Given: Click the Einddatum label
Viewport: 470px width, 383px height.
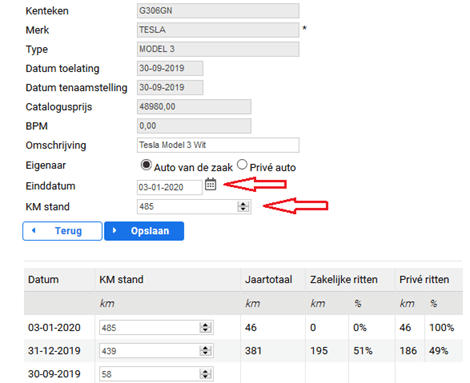Looking at the screenshot, I should pos(50,186).
